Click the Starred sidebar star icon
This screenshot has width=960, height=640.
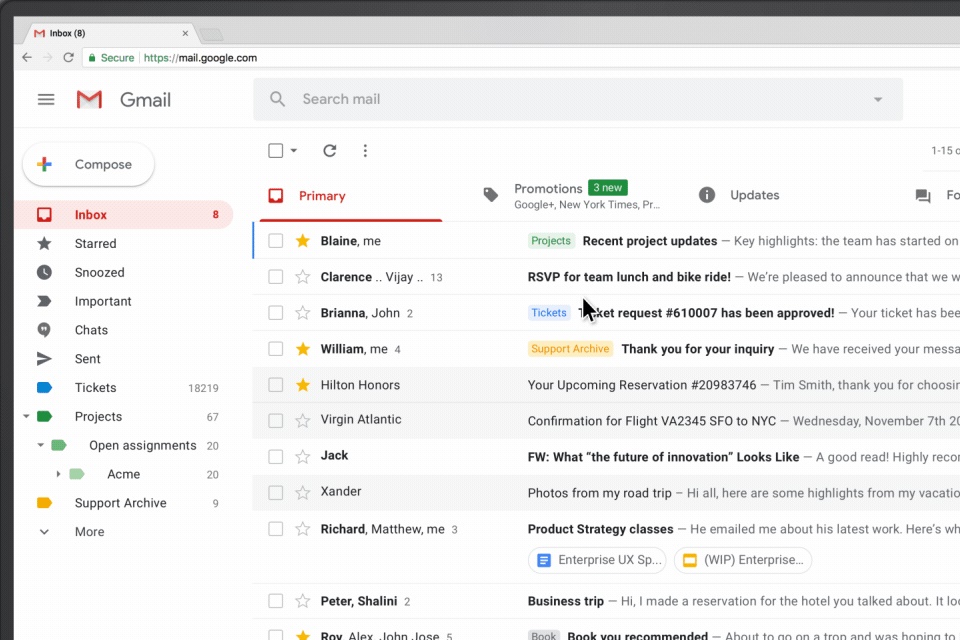pos(44,243)
